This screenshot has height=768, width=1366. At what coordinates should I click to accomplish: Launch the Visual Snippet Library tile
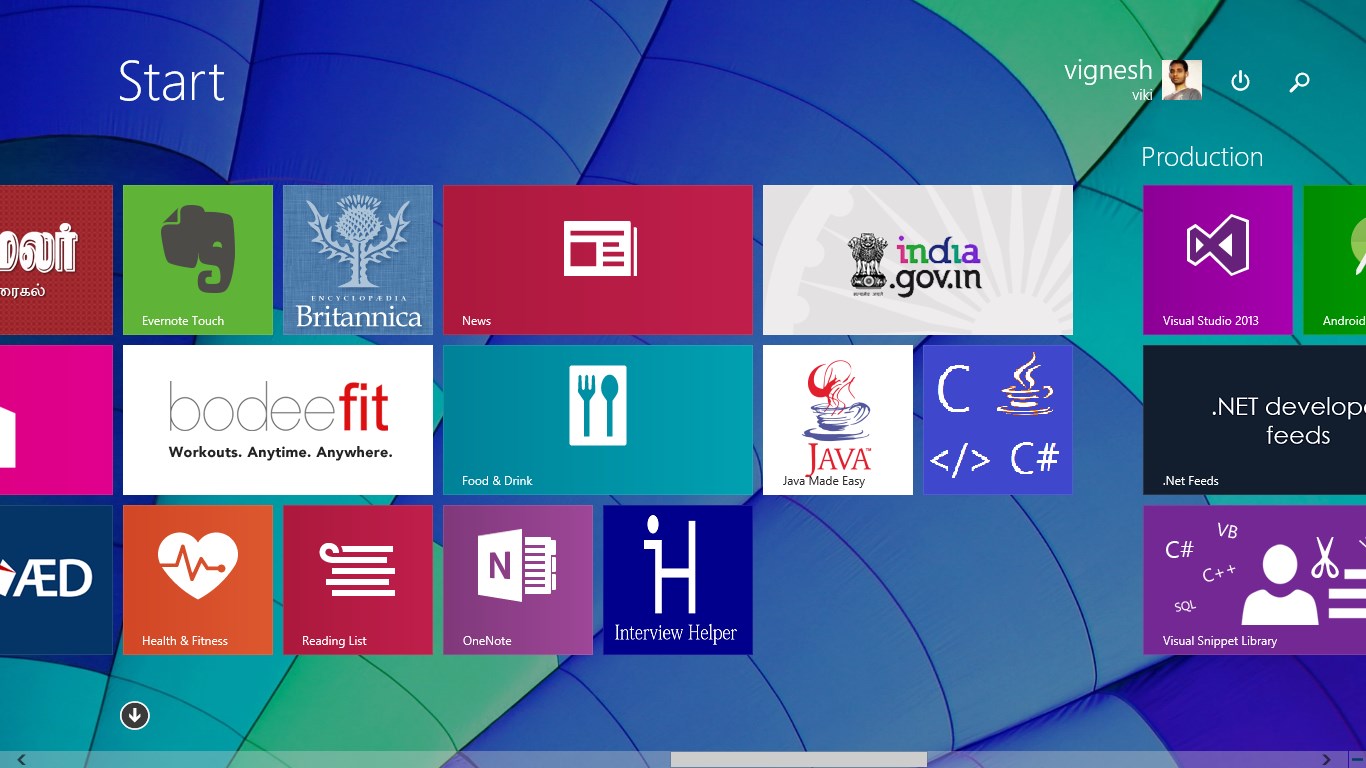[1255, 580]
